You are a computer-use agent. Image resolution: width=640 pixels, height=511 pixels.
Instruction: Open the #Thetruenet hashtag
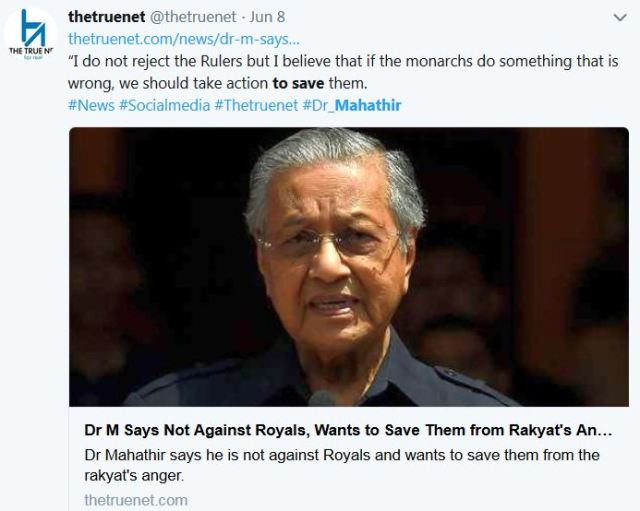(256, 105)
